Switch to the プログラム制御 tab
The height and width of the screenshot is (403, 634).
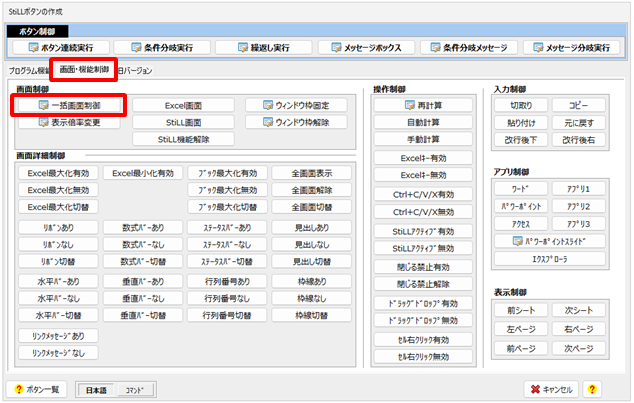(x=30, y=72)
